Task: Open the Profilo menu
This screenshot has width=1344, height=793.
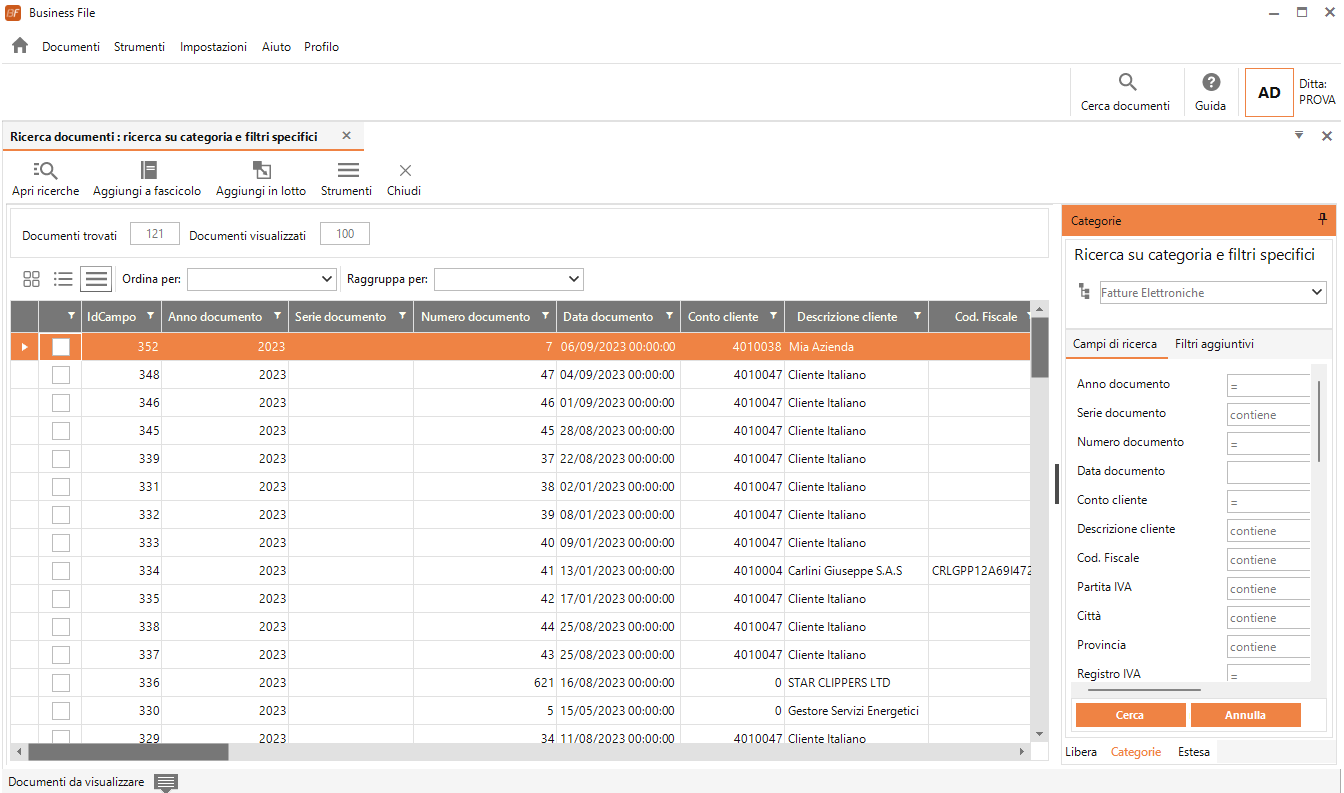Action: 322,47
